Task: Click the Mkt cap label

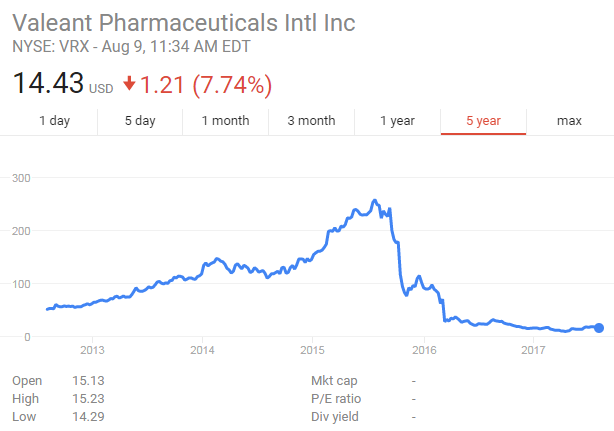Action: 334,380
